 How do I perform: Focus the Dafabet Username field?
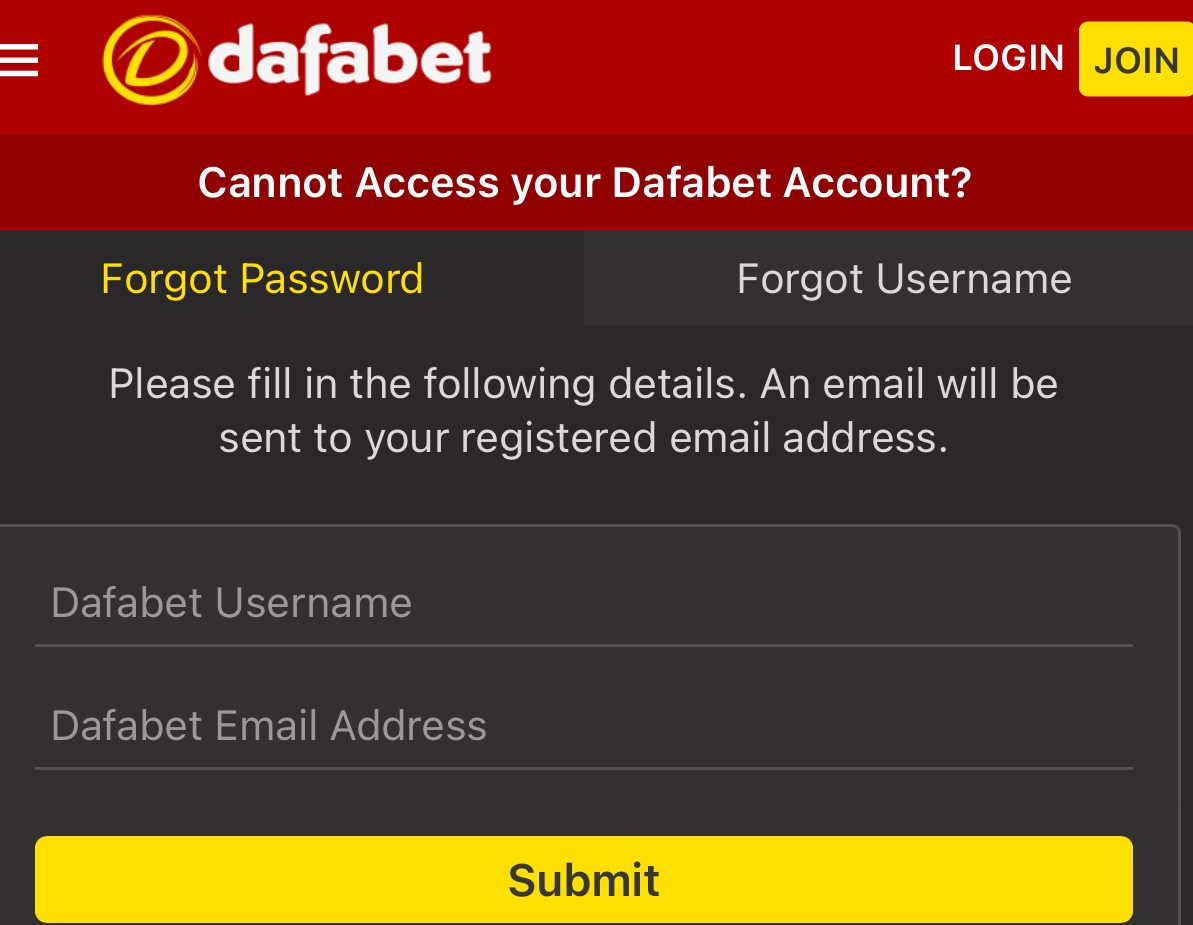(x=584, y=603)
